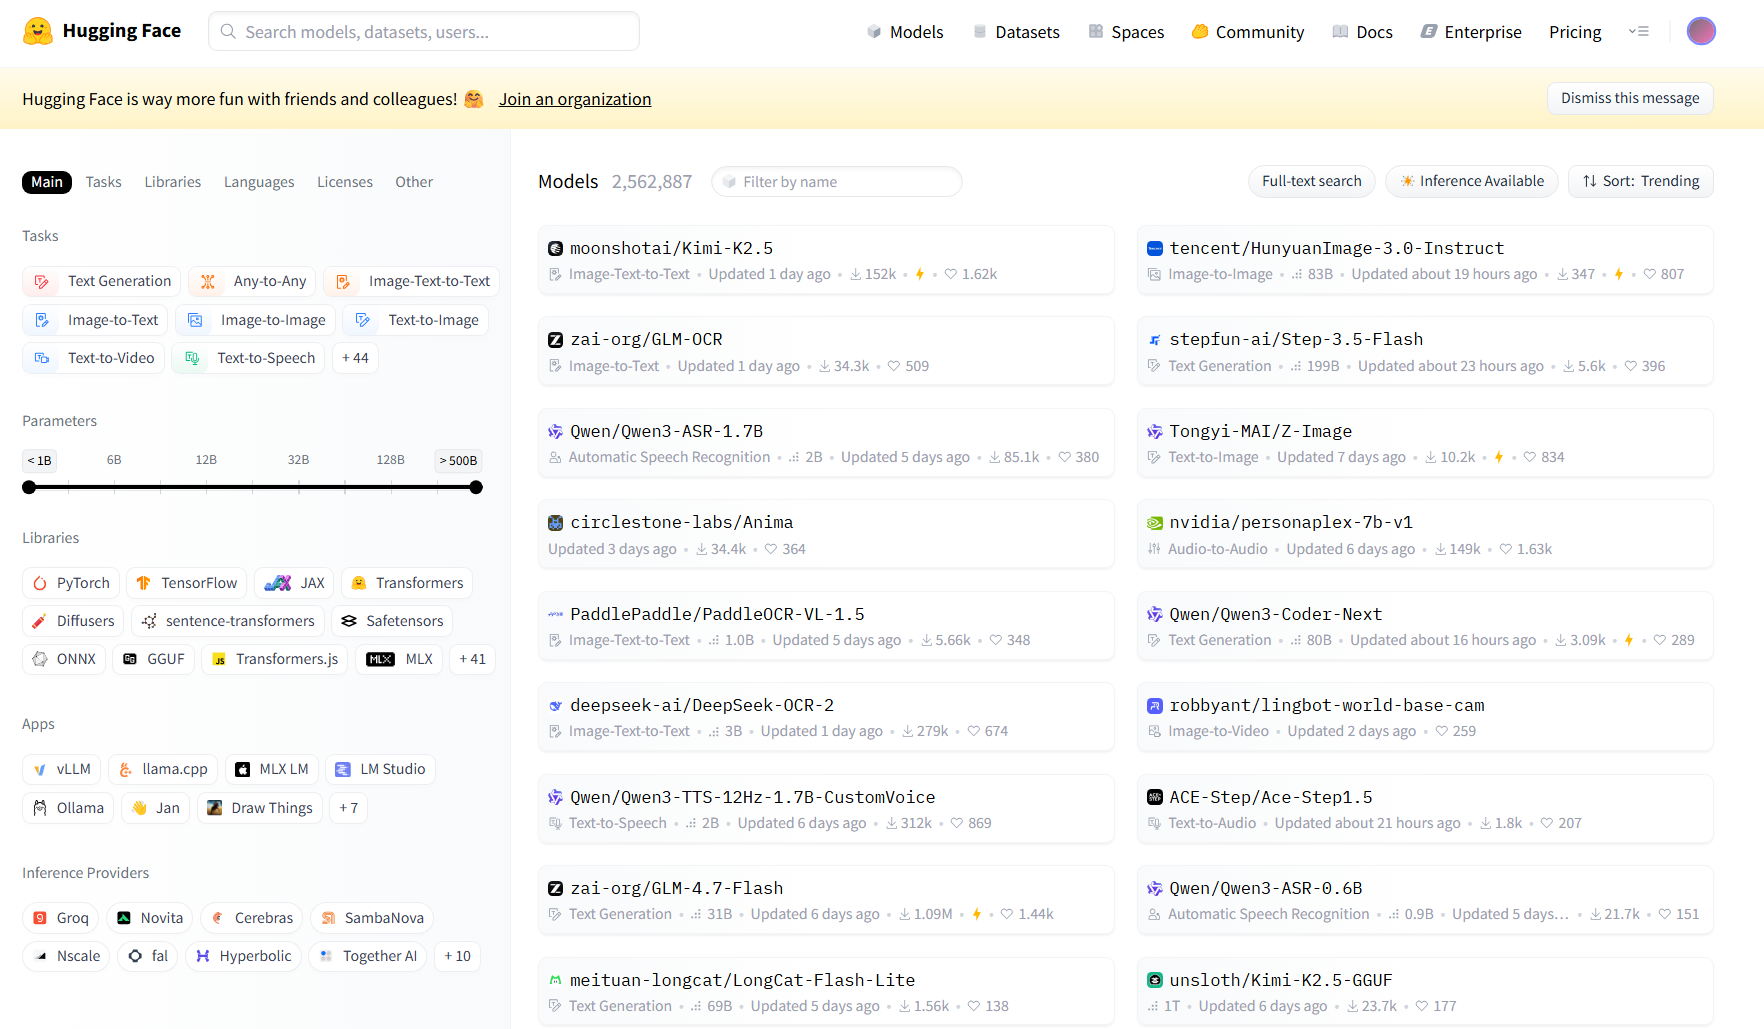The width and height of the screenshot is (1764, 1029).
Task: Select the Image-to-Image task filter
Action: [258, 320]
